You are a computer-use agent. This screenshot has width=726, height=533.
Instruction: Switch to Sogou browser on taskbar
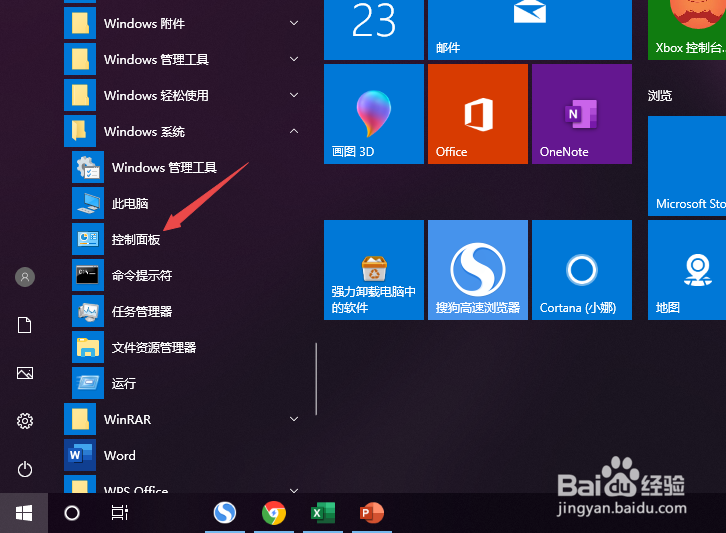point(225,513)
